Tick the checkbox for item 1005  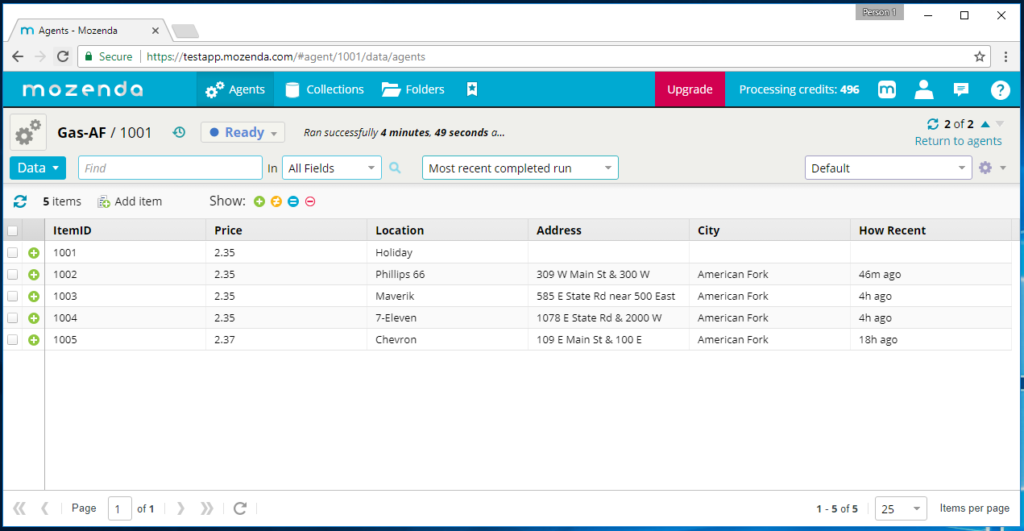pyautogui.click(x=13, y=340)
